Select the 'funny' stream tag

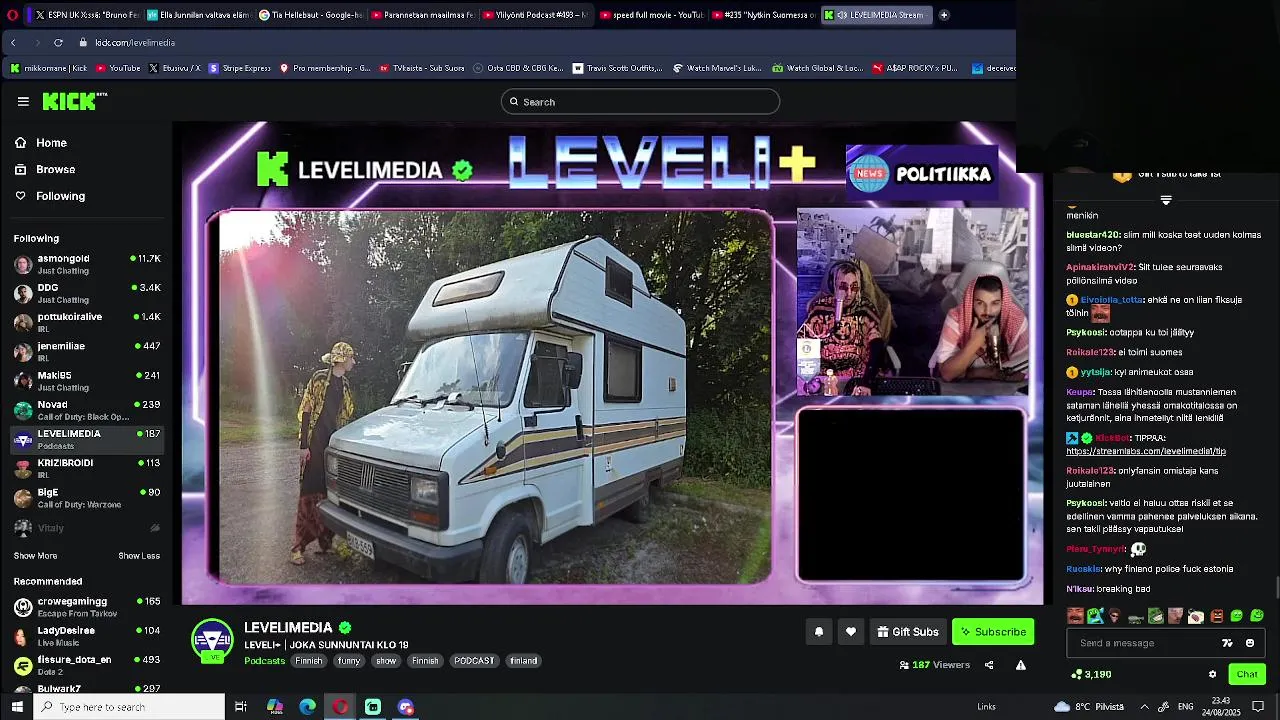[x=349, y=661]
